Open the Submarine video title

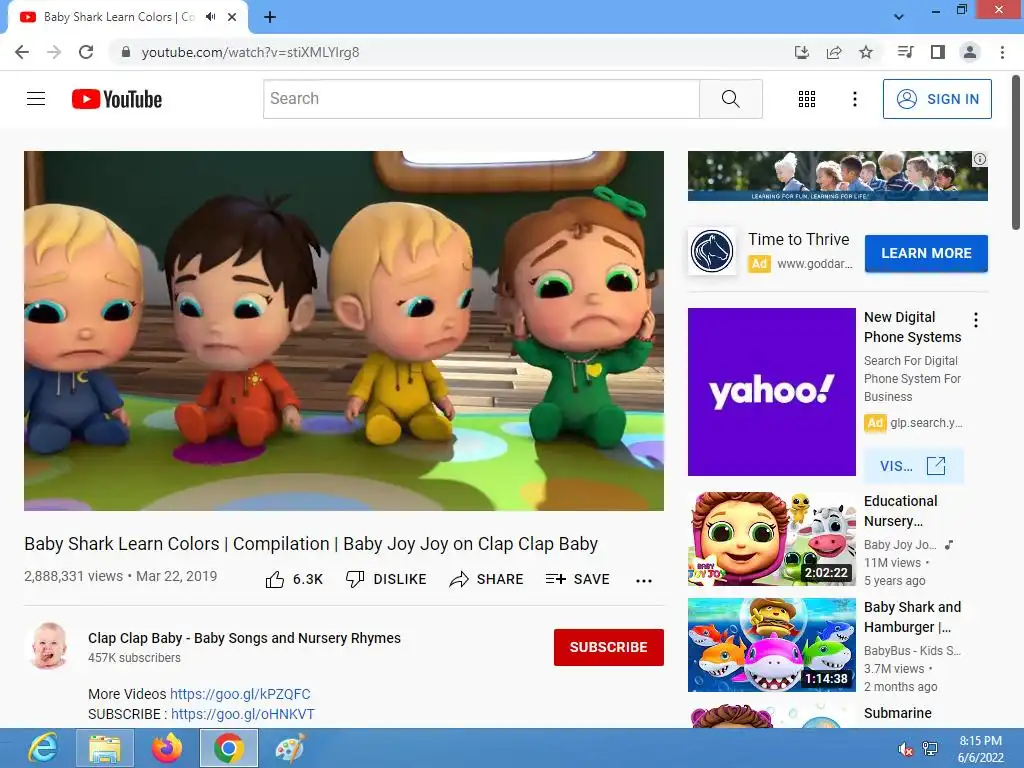[x=897, y=713]
